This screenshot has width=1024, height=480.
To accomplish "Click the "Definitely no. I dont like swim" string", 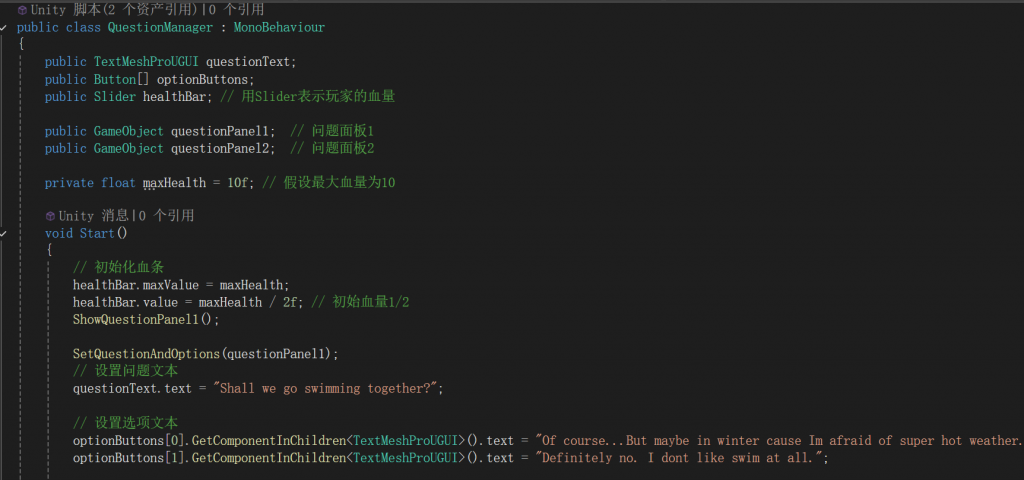I will click(x=681, y=458).
